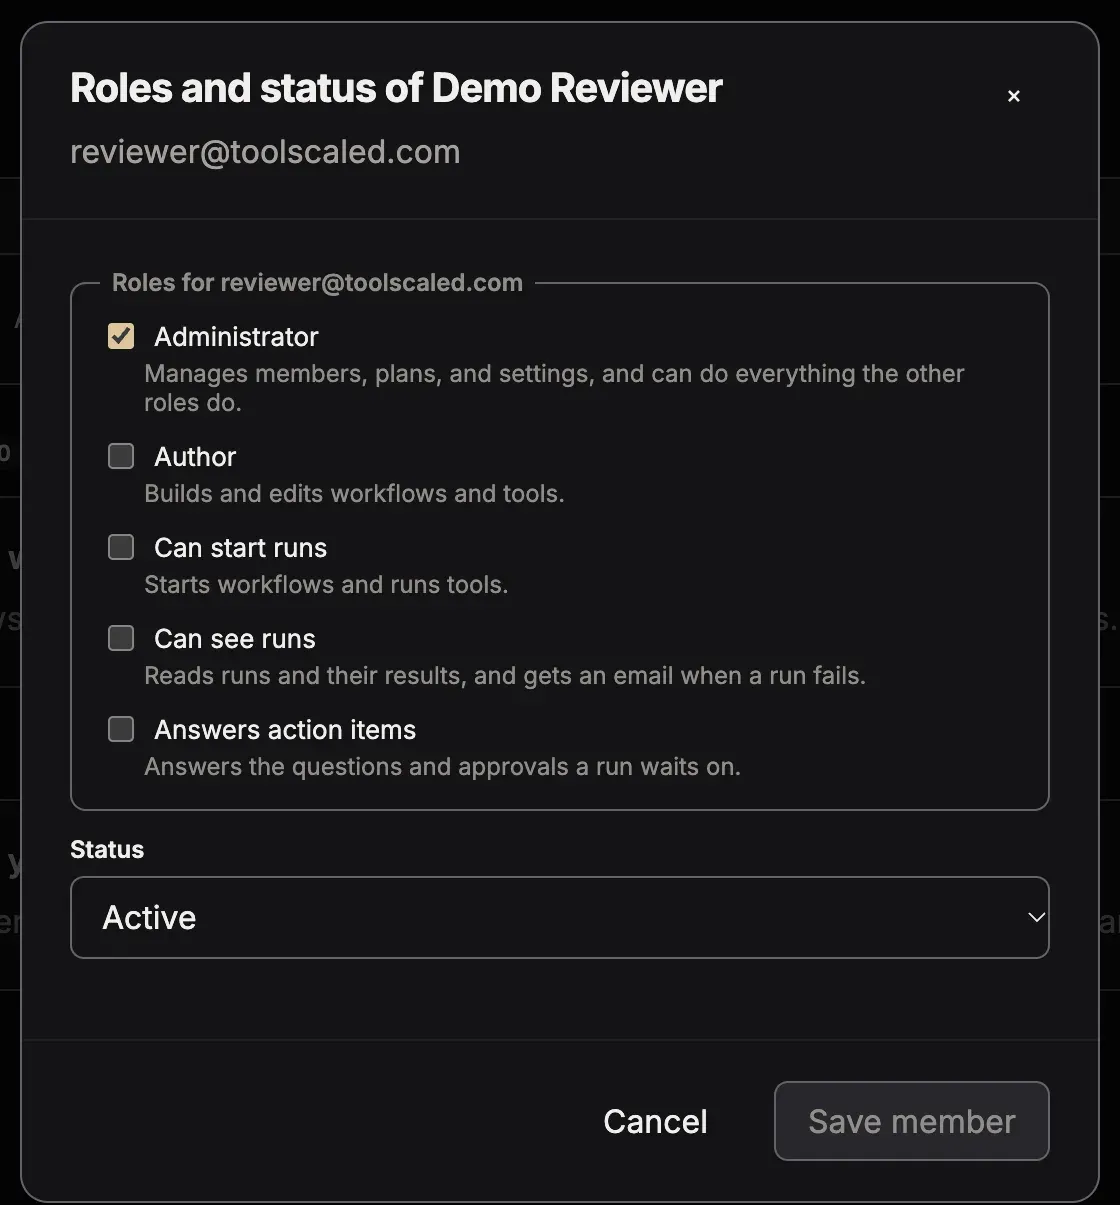1120x1205 pixels.
Task: Check the Can see runs checkbox
Action: (x=121, y=638)
